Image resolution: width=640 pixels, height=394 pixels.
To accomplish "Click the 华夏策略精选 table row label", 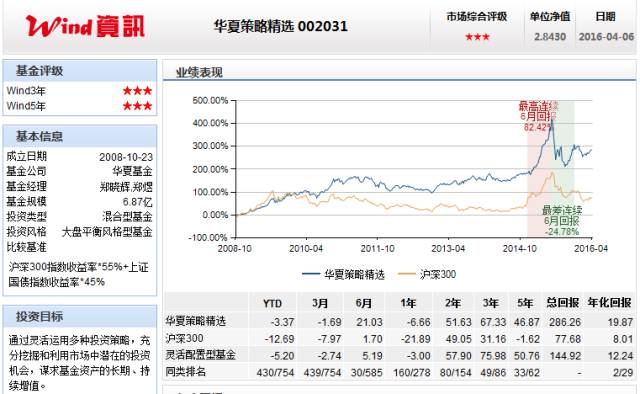I will (196, 321).
